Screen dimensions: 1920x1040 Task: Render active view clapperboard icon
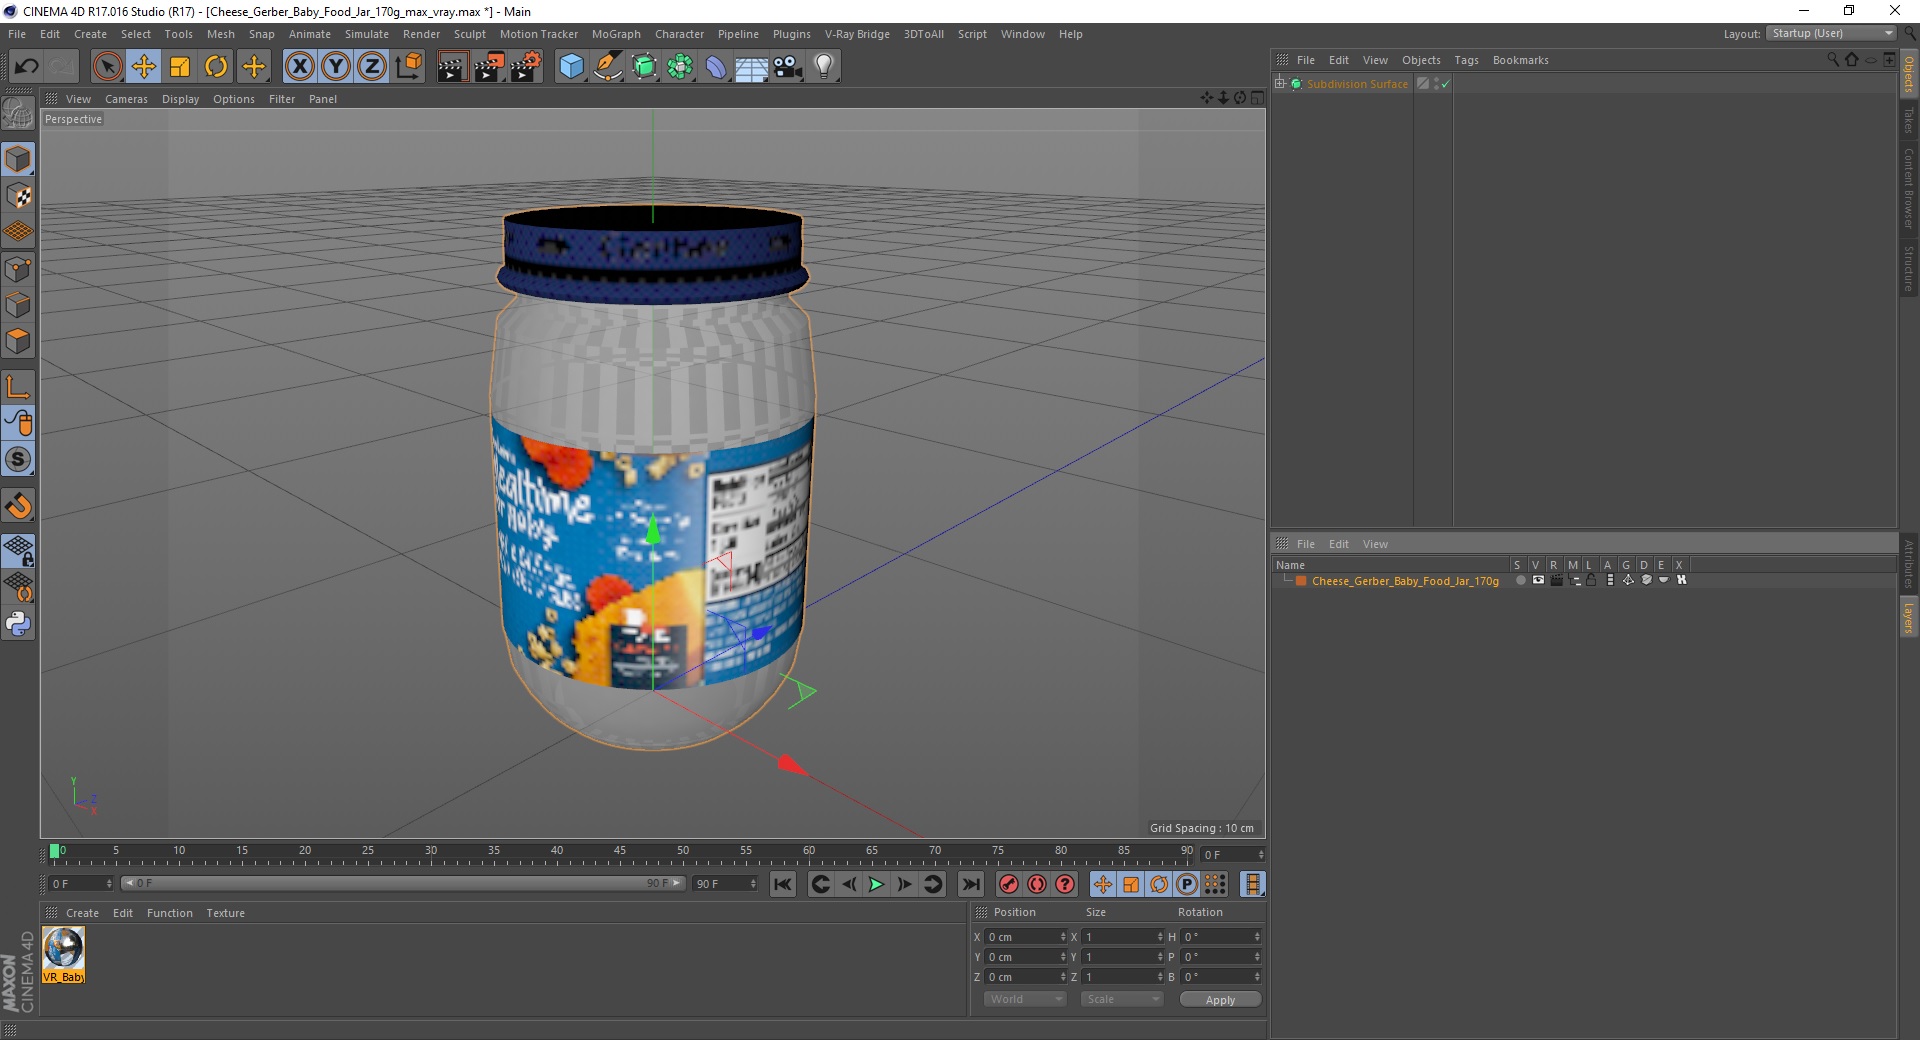point(452,67)
